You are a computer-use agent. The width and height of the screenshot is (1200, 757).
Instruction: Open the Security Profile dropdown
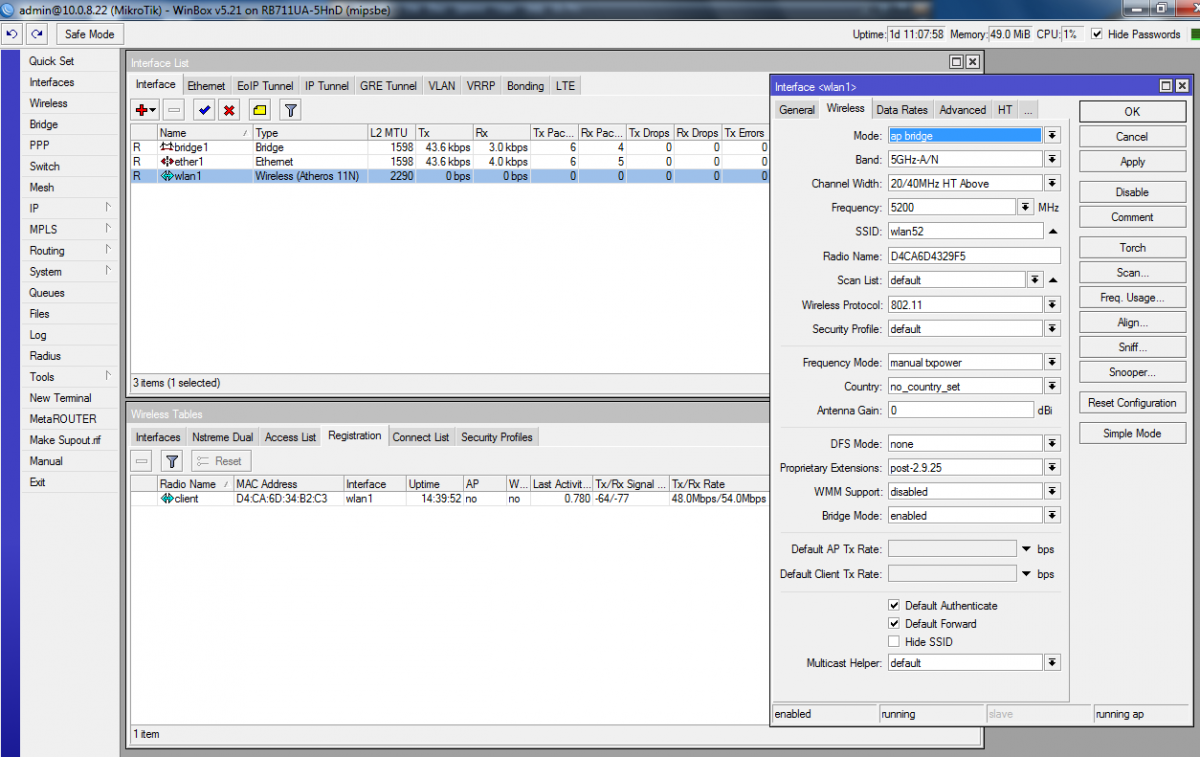tap(1052, 328)
